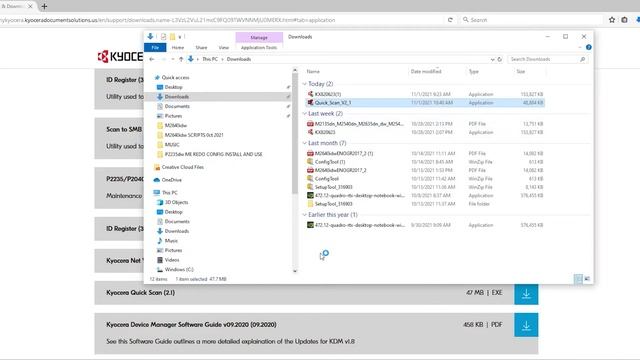Click the navigation pane scroll-down arrow
The image size is (640, 360).
point(295,271)
